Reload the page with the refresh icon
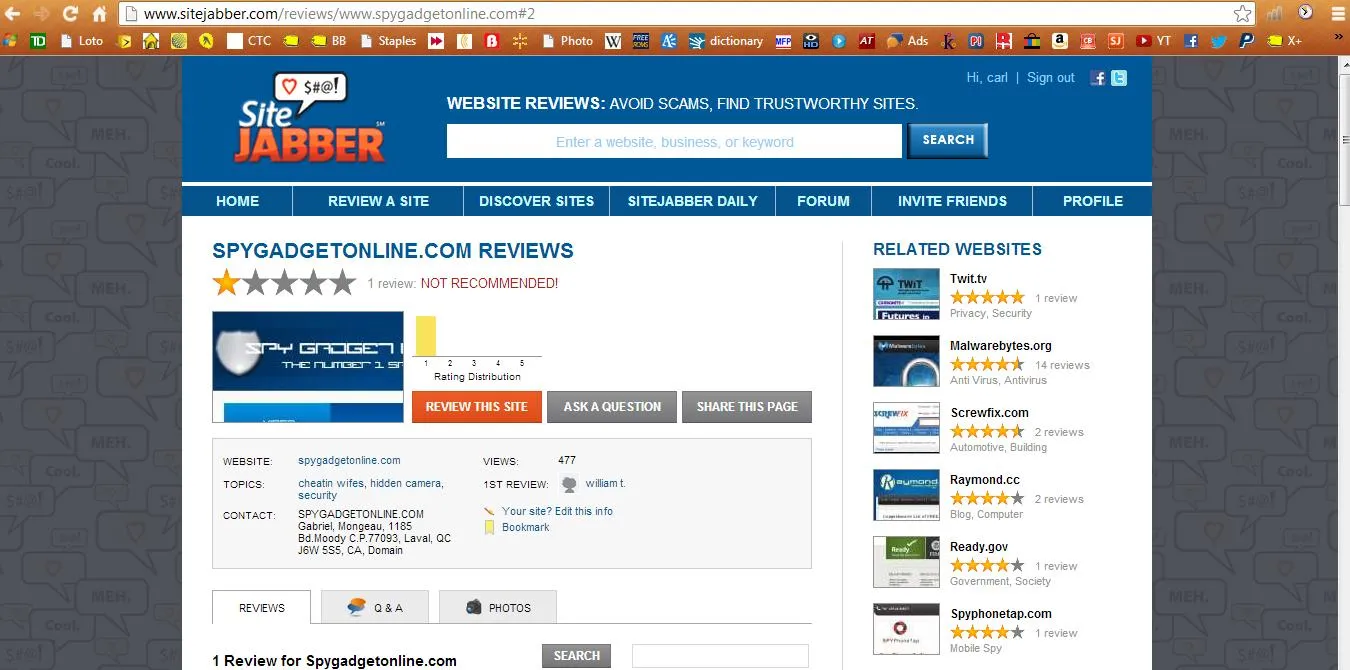 pos(70,14)
